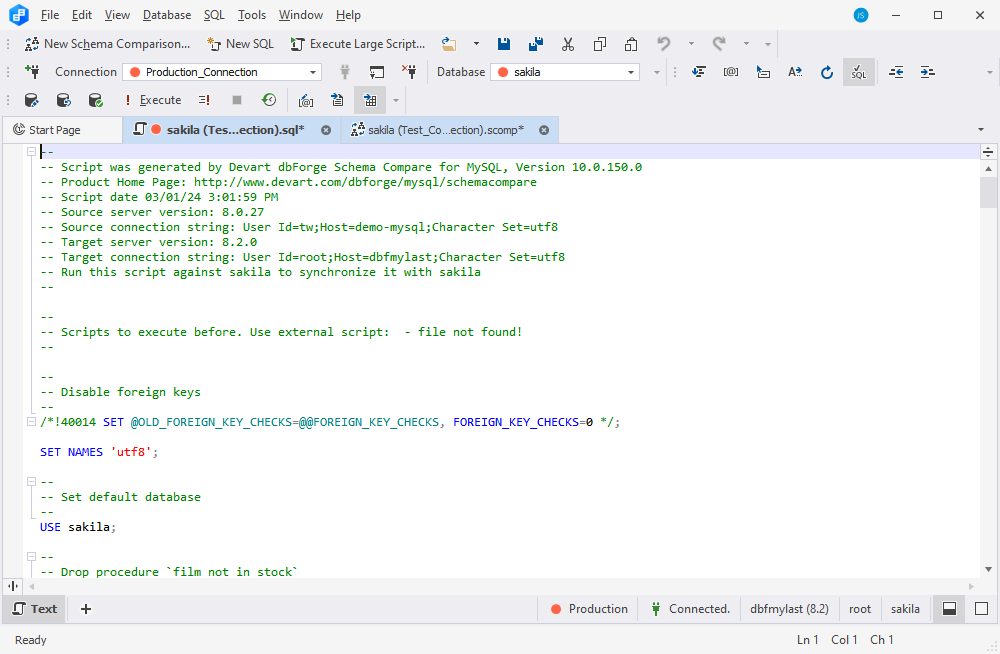1000x654 pixels.
Task: Collapse the Drop procedure comment region
Action: coord(31,557)
